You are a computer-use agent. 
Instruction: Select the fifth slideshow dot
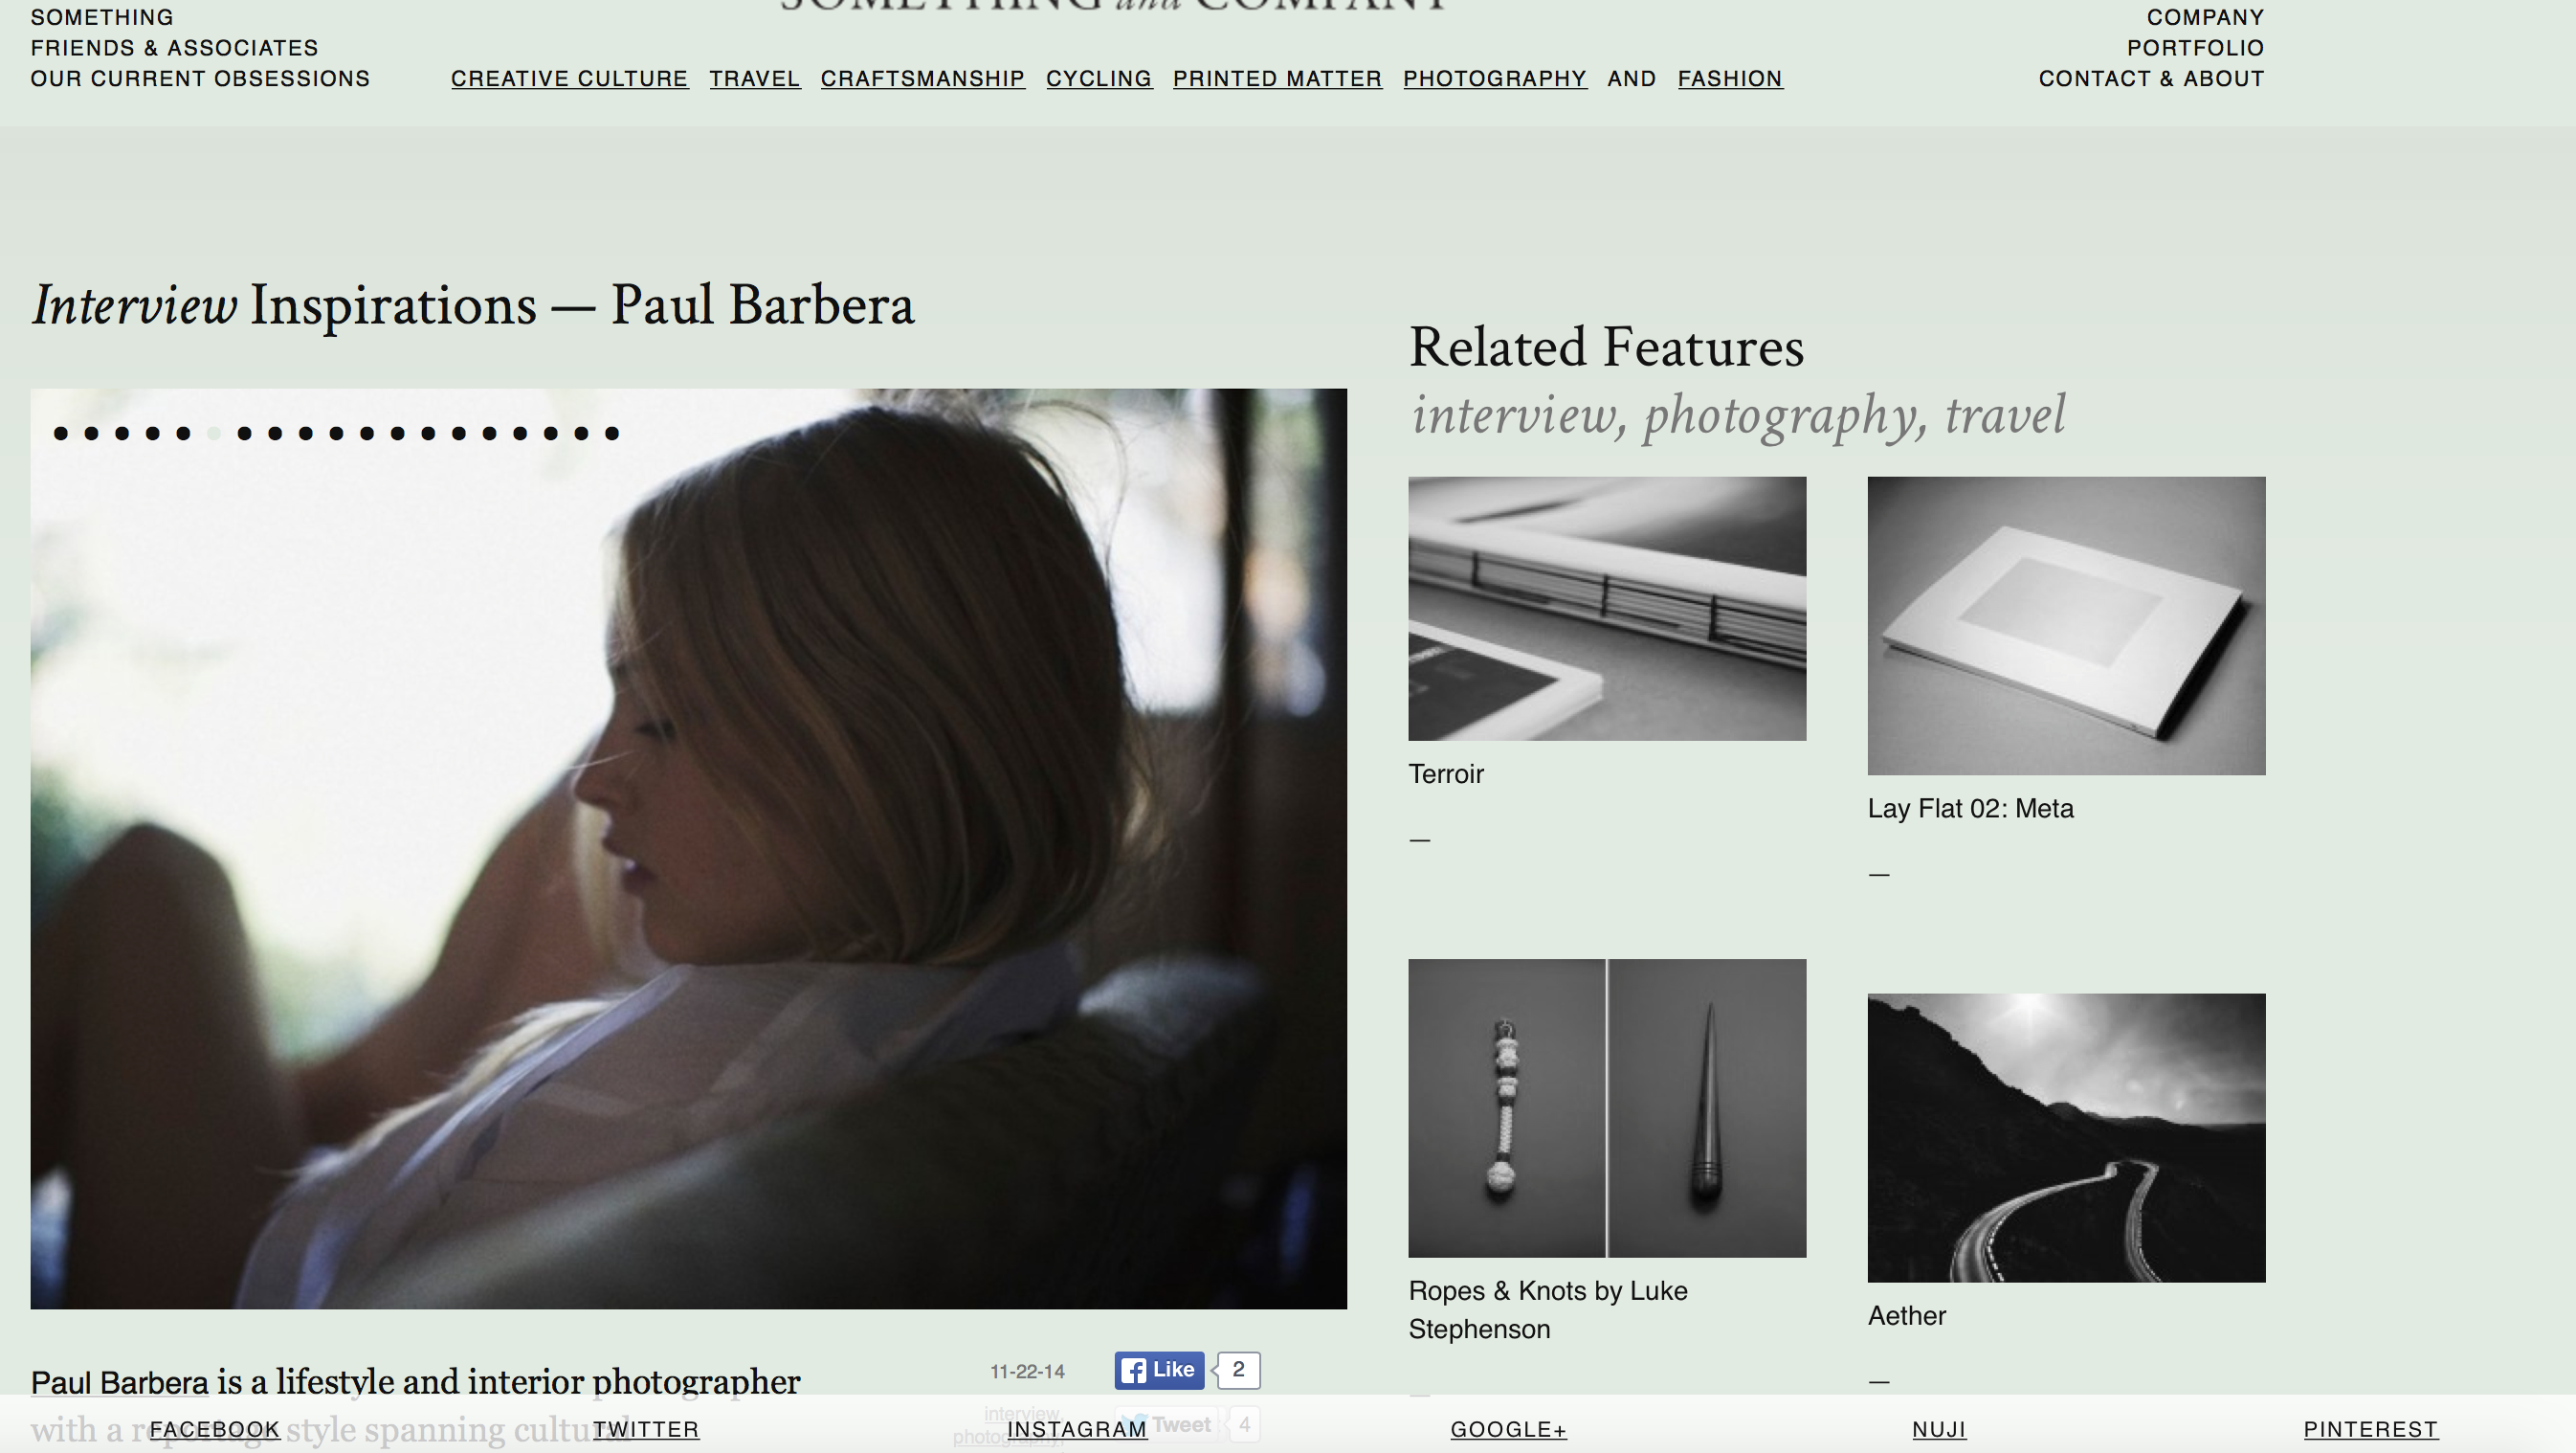pyautogui.click(x=183, y=433)
